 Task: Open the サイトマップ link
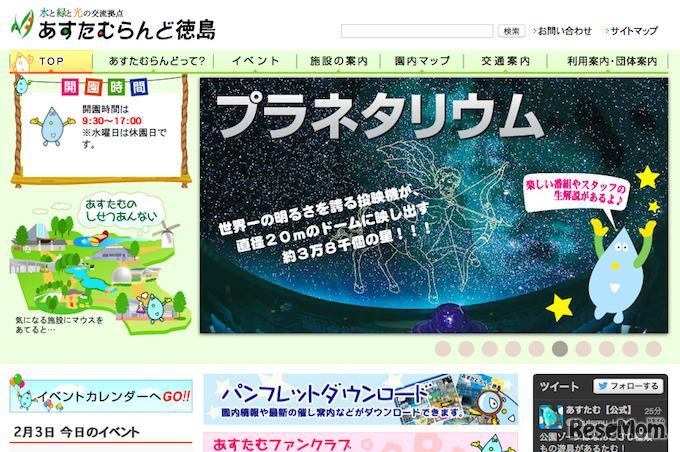tap(632, 31)
